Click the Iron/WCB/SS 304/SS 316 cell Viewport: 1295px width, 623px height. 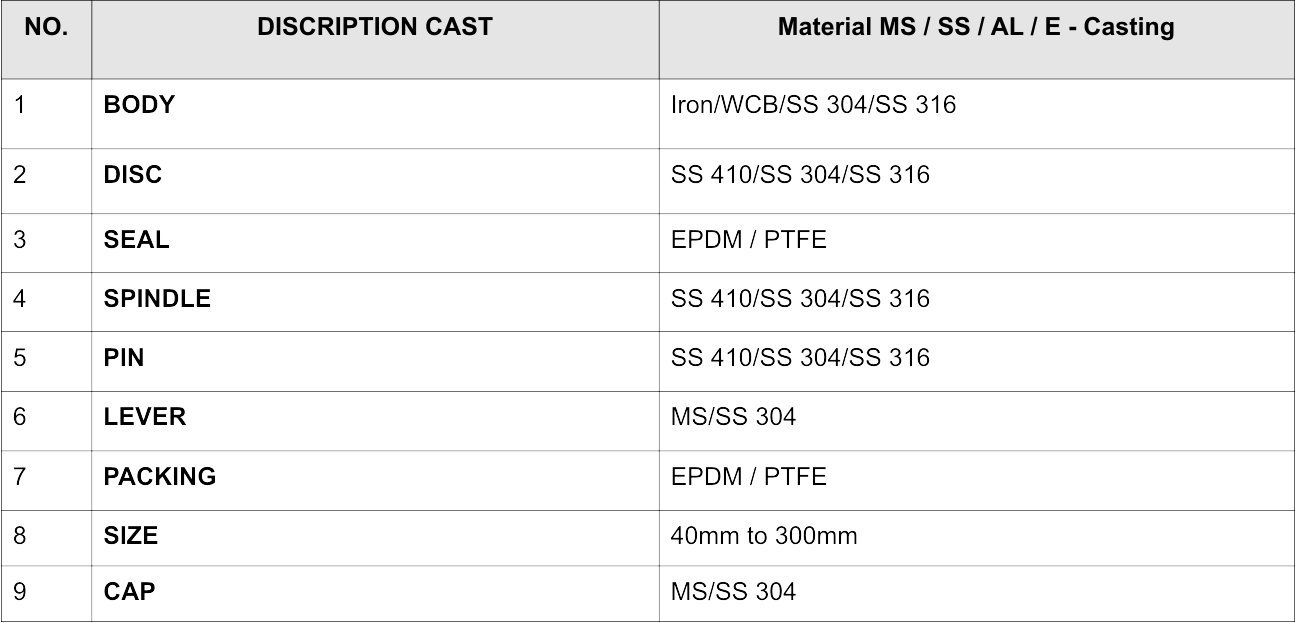tap(814, 105)
